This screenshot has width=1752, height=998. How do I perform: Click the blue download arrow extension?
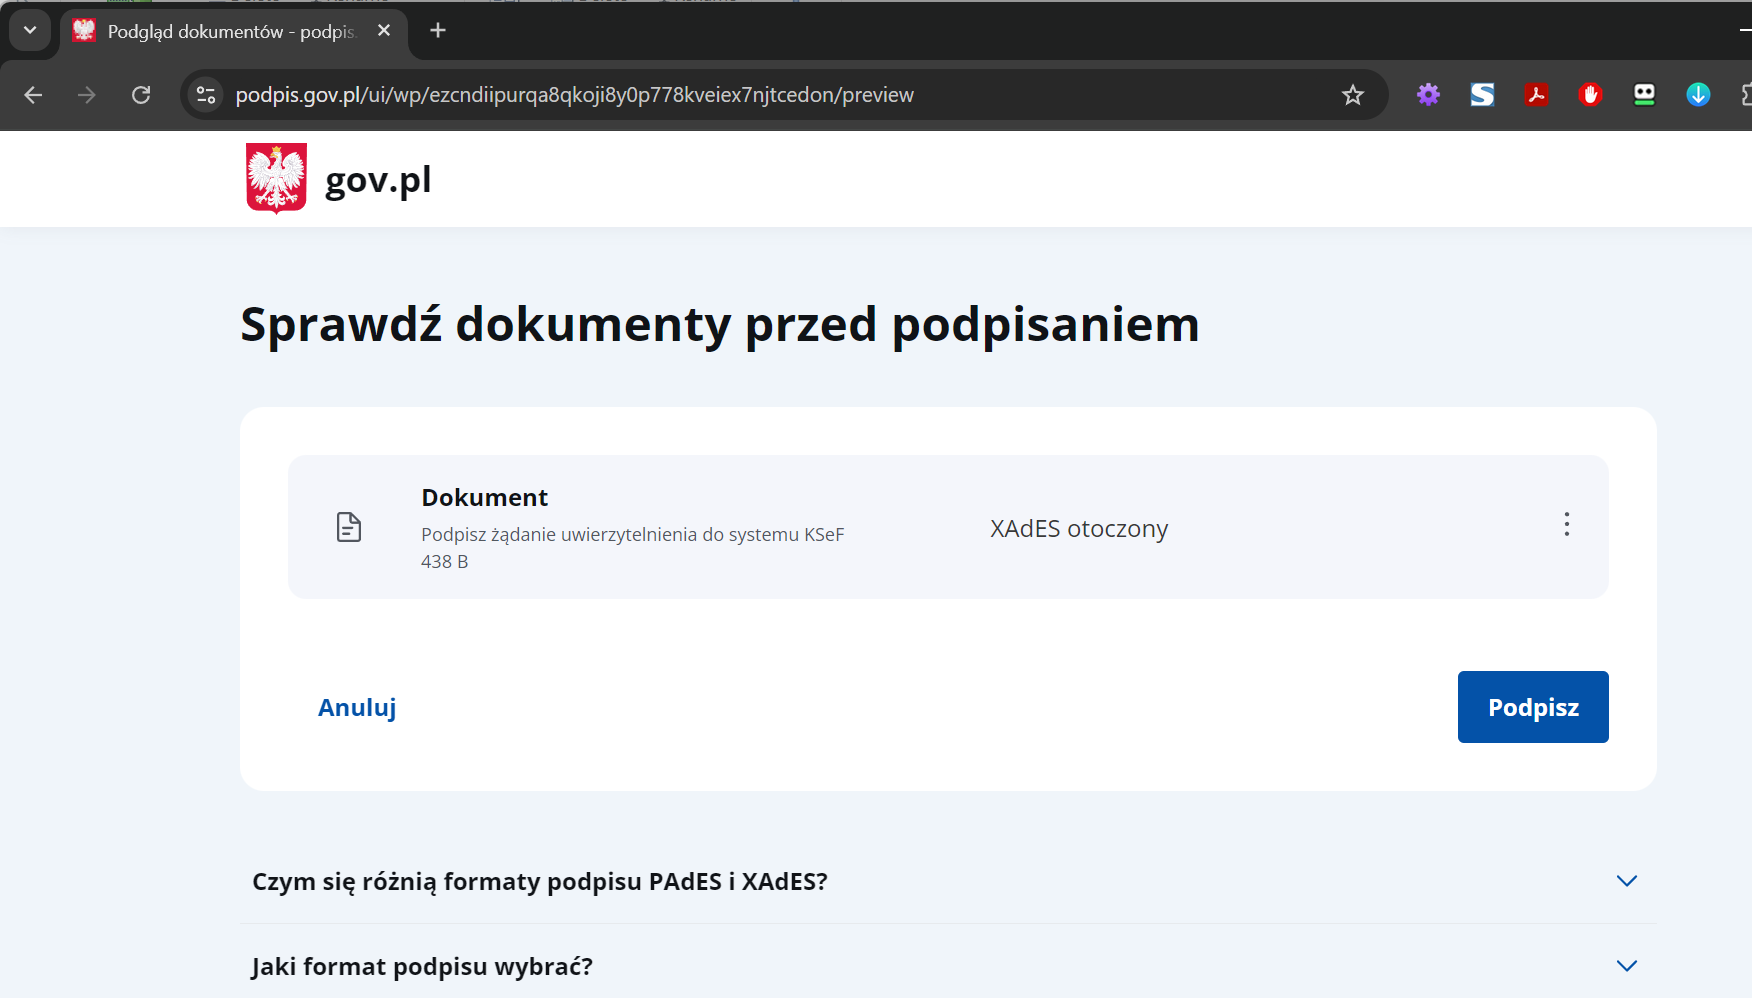(x=1698, y=95)
